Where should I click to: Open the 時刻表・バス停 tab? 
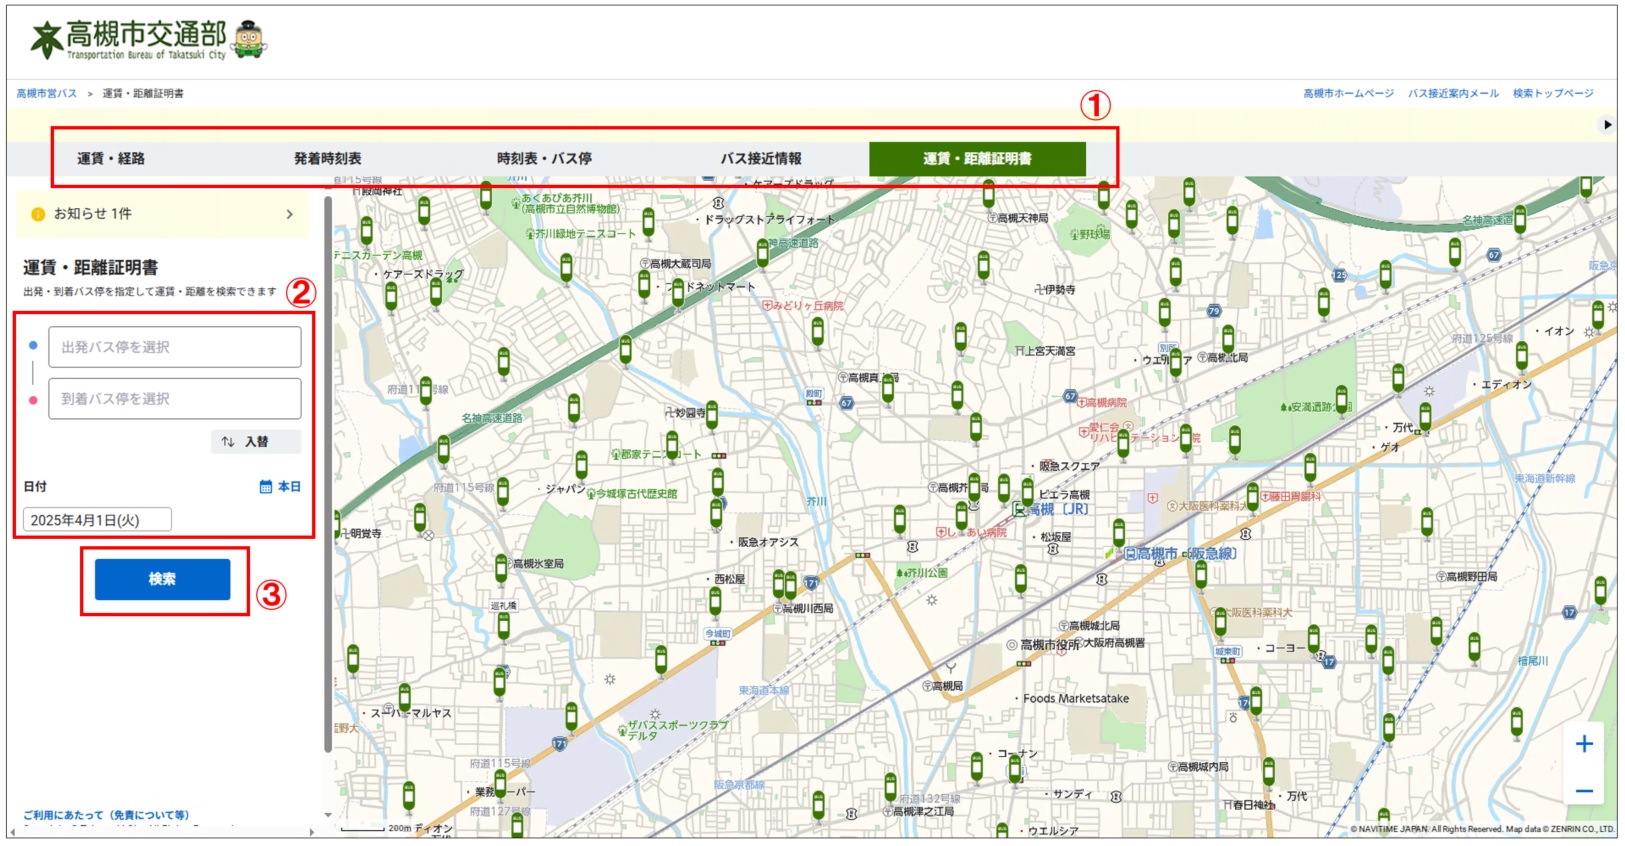(544, 159)
